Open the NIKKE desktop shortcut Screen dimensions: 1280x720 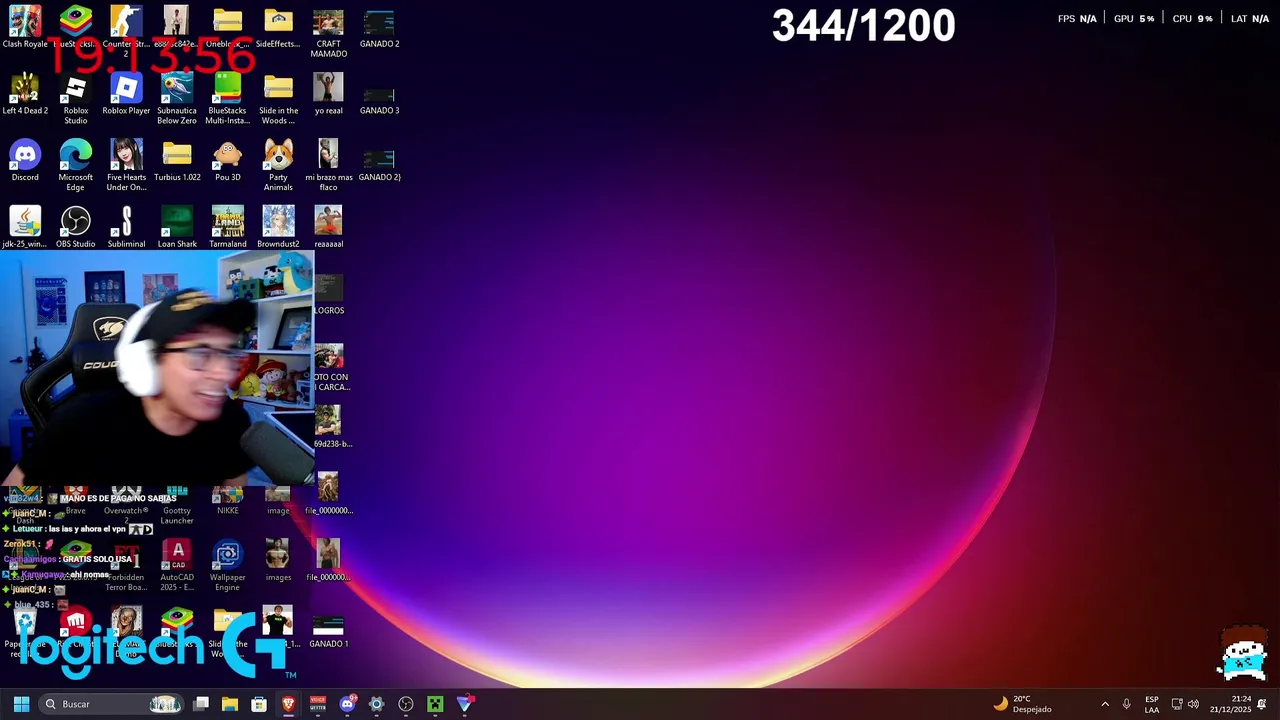(x=227, y=502)
